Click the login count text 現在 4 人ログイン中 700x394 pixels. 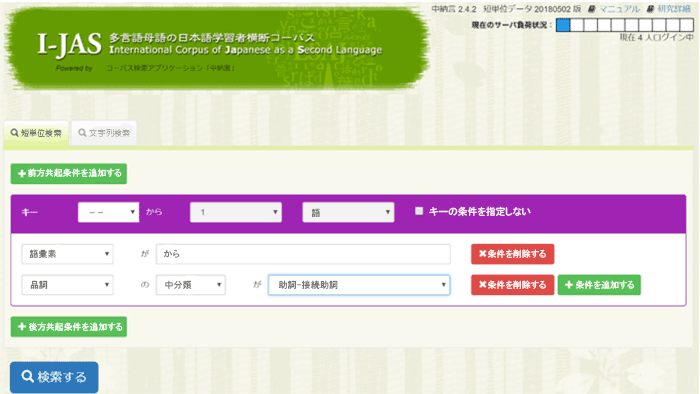click(x=656, y=38)
